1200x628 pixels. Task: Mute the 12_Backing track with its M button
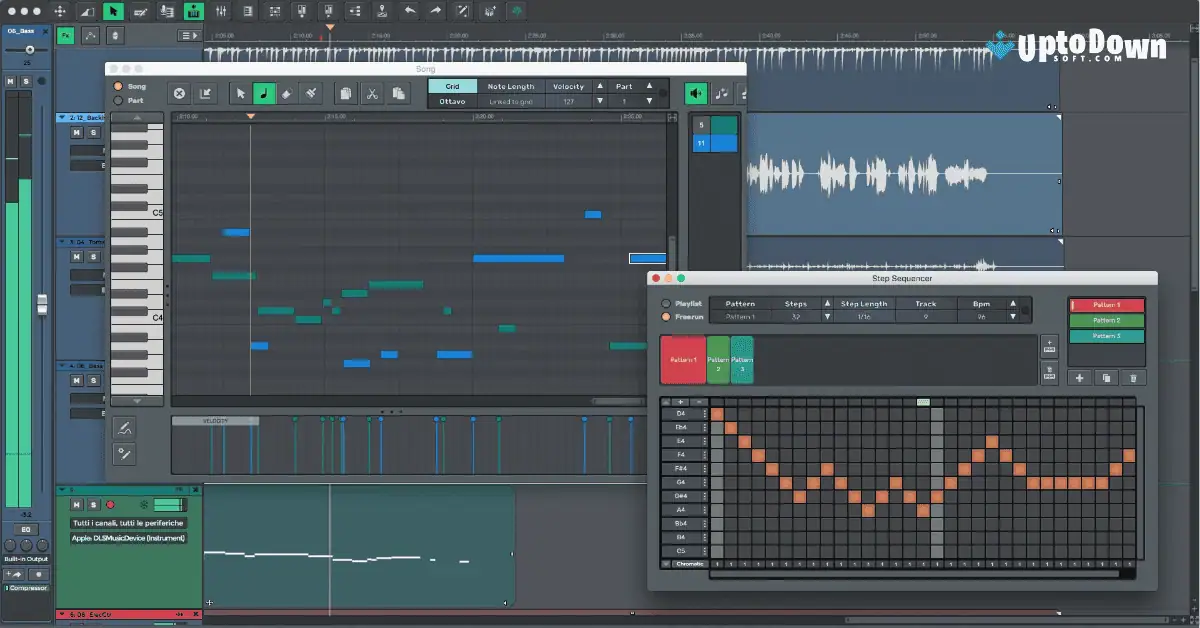[x=76, y=133]
